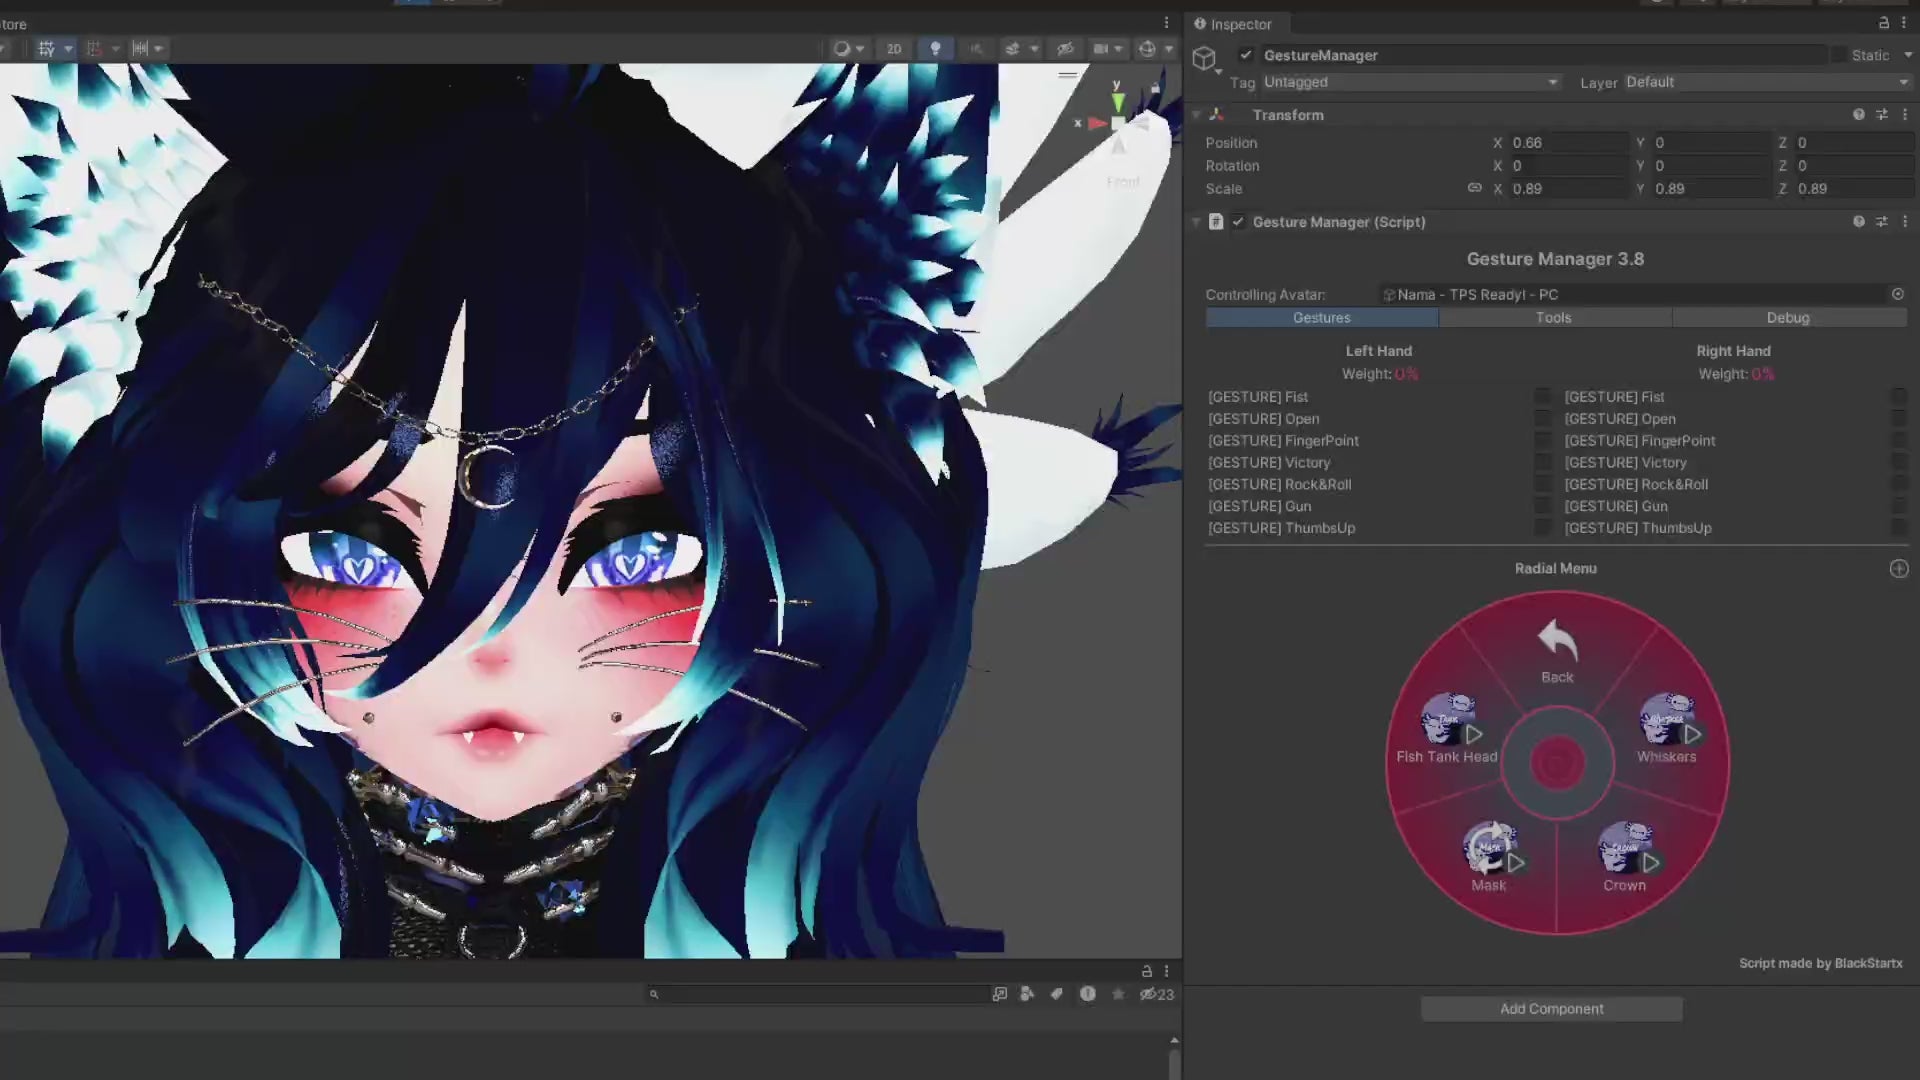Open Scene camera settings icon

1101,48
